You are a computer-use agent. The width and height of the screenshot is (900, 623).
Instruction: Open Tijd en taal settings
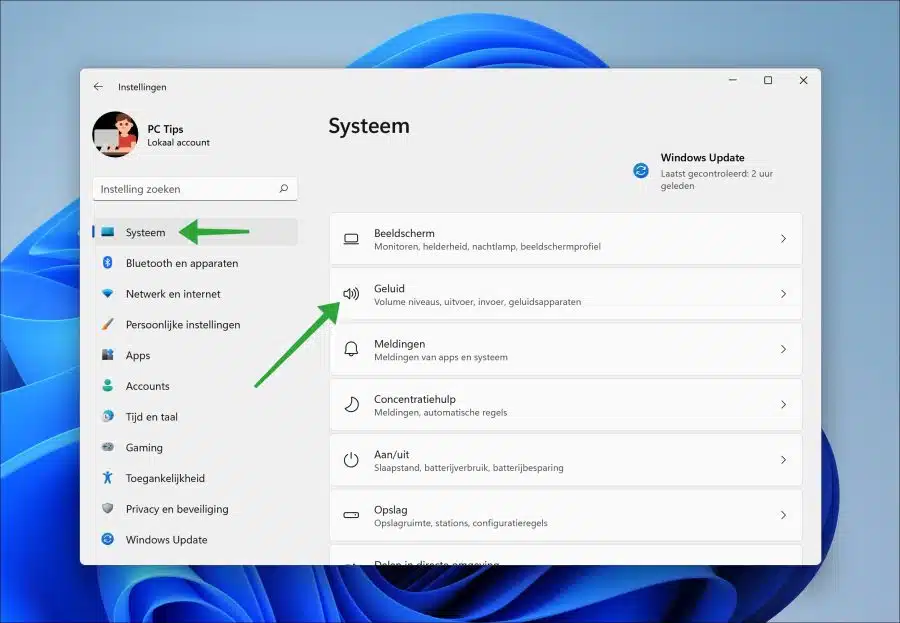coord(152,417)
